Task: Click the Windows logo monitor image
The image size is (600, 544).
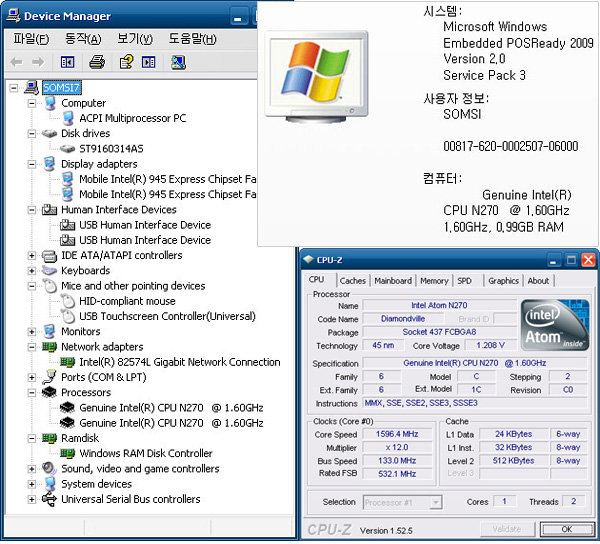Action: tap(317, 76)
